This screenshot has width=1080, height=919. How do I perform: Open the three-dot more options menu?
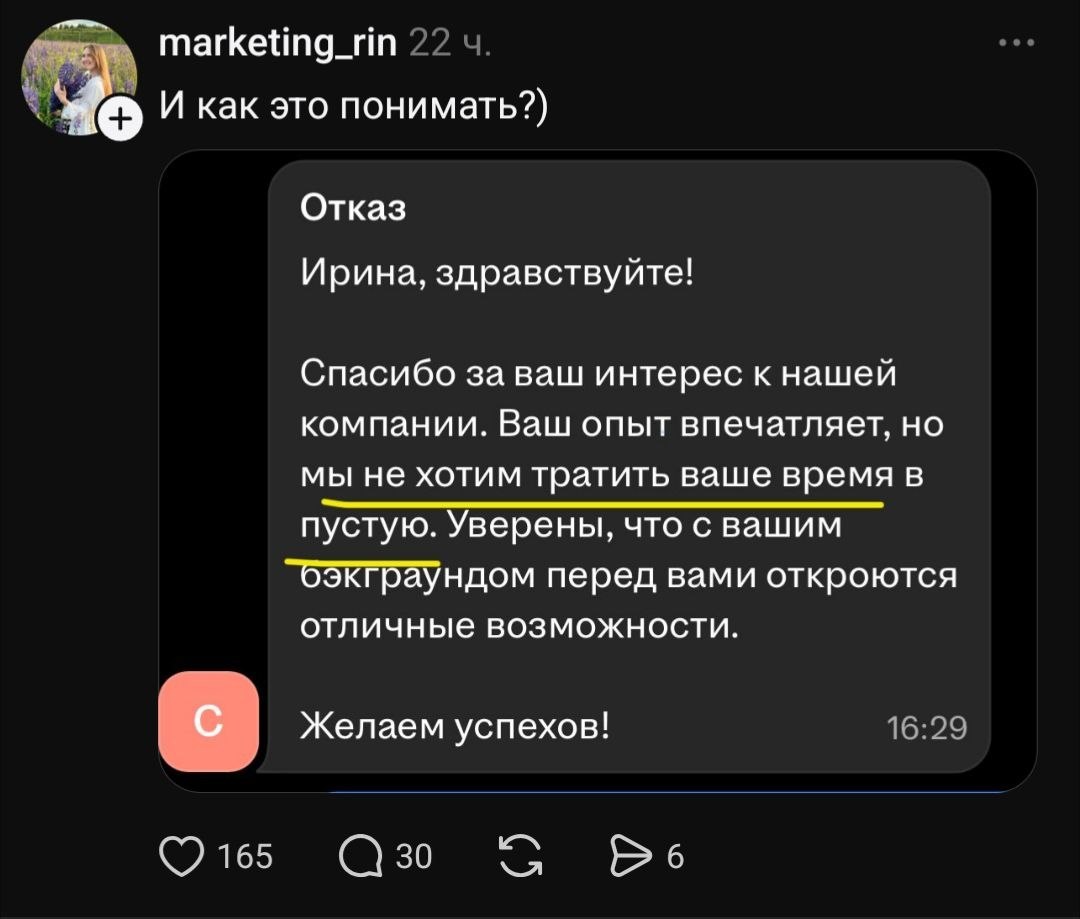coord(1016,43)
